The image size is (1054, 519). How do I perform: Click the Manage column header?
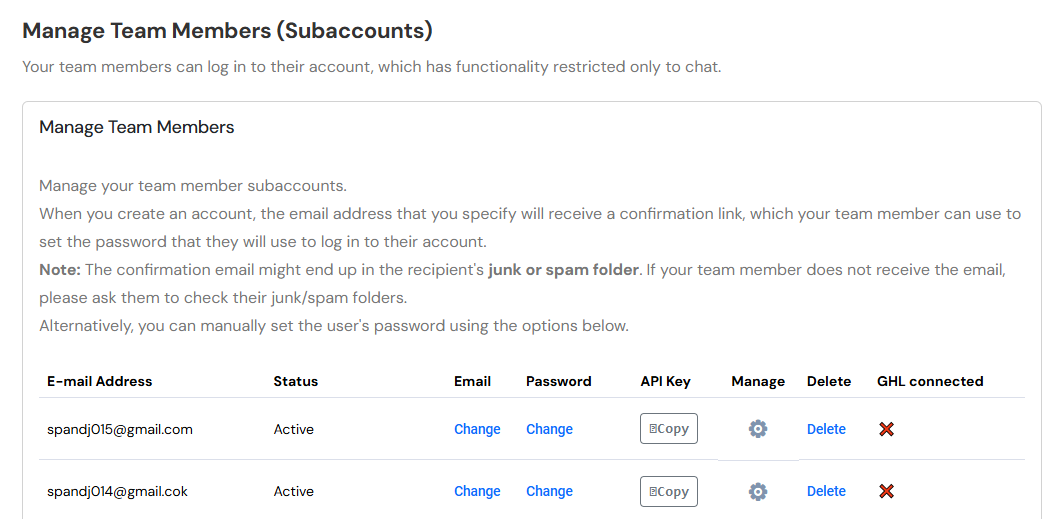point(758,381)
